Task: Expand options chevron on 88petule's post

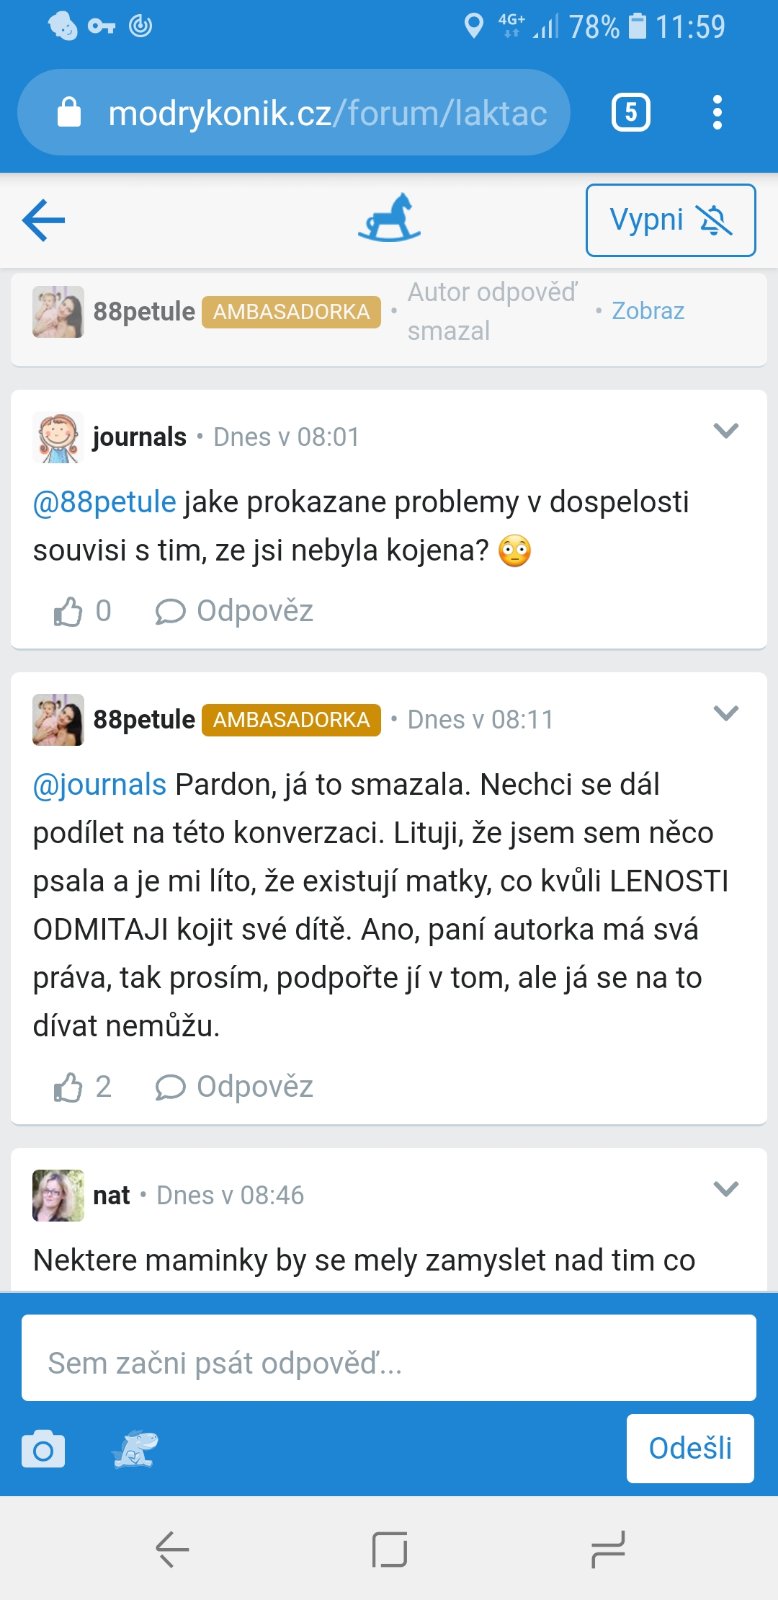Action: tap(726, 713)
